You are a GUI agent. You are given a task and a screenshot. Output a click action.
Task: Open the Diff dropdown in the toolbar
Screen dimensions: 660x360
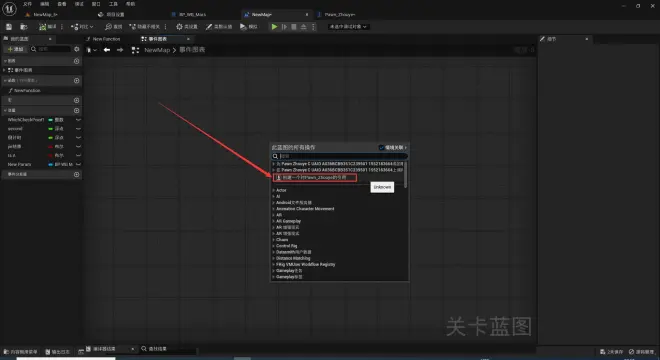82,27
